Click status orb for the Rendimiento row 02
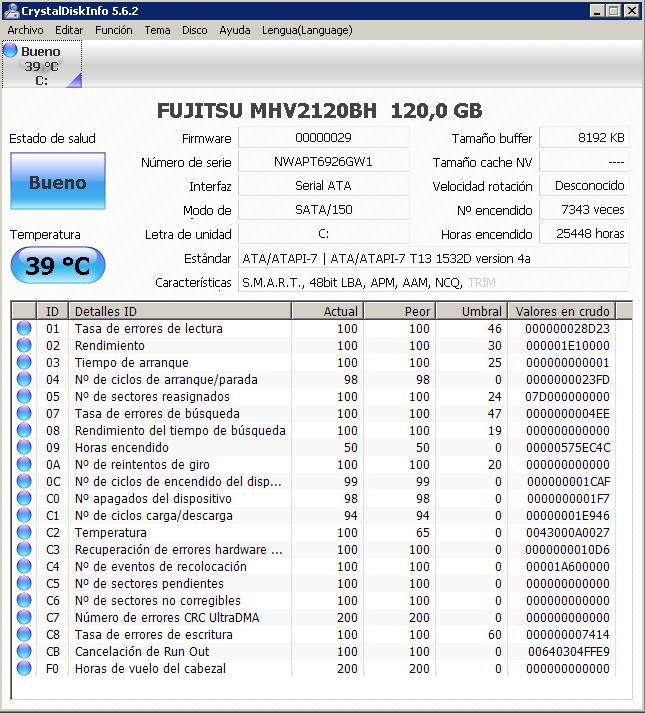Image resolution: width=645 pixels, height=713 pixels. (x=24, y=345)
